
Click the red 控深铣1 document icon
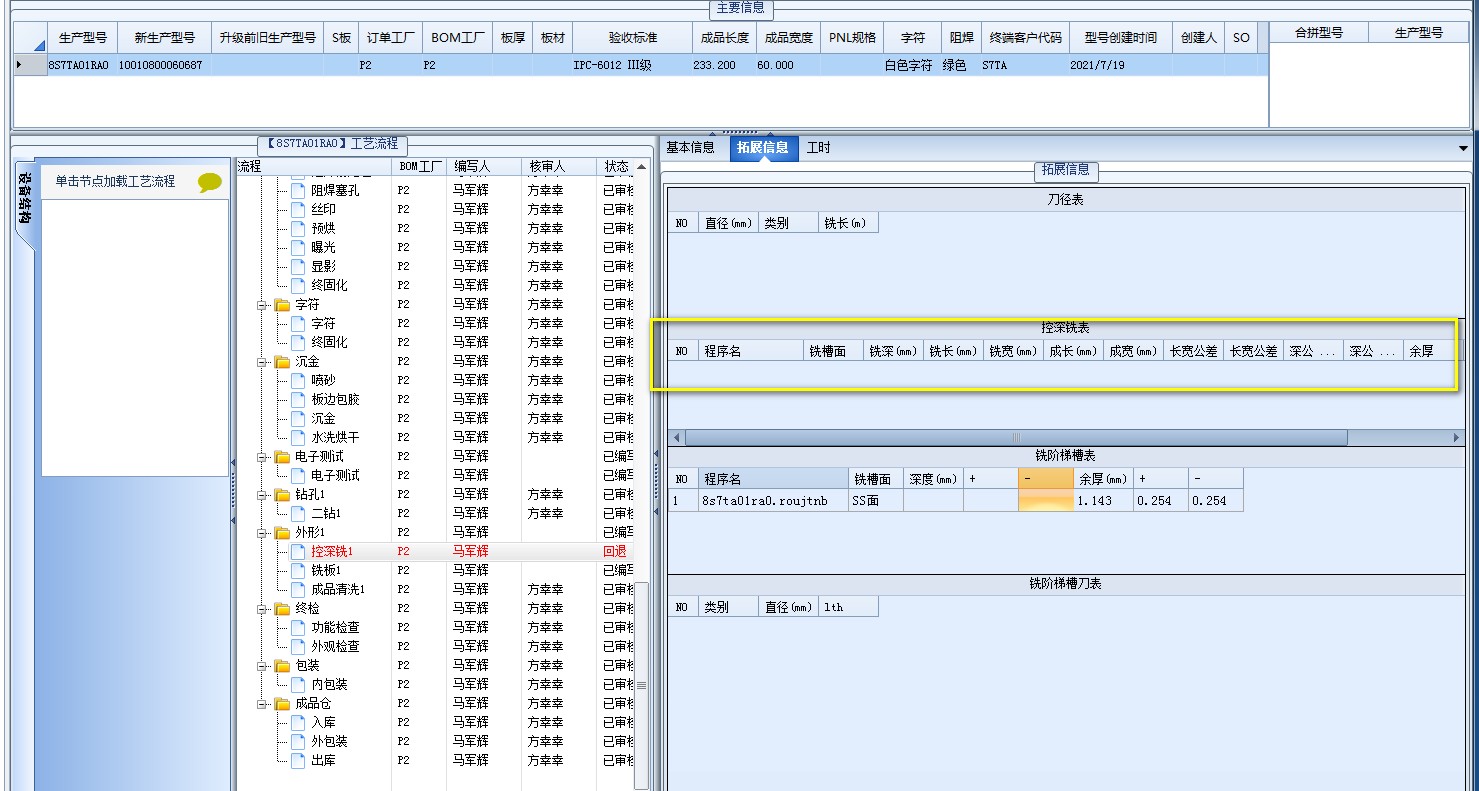point(298,551)
